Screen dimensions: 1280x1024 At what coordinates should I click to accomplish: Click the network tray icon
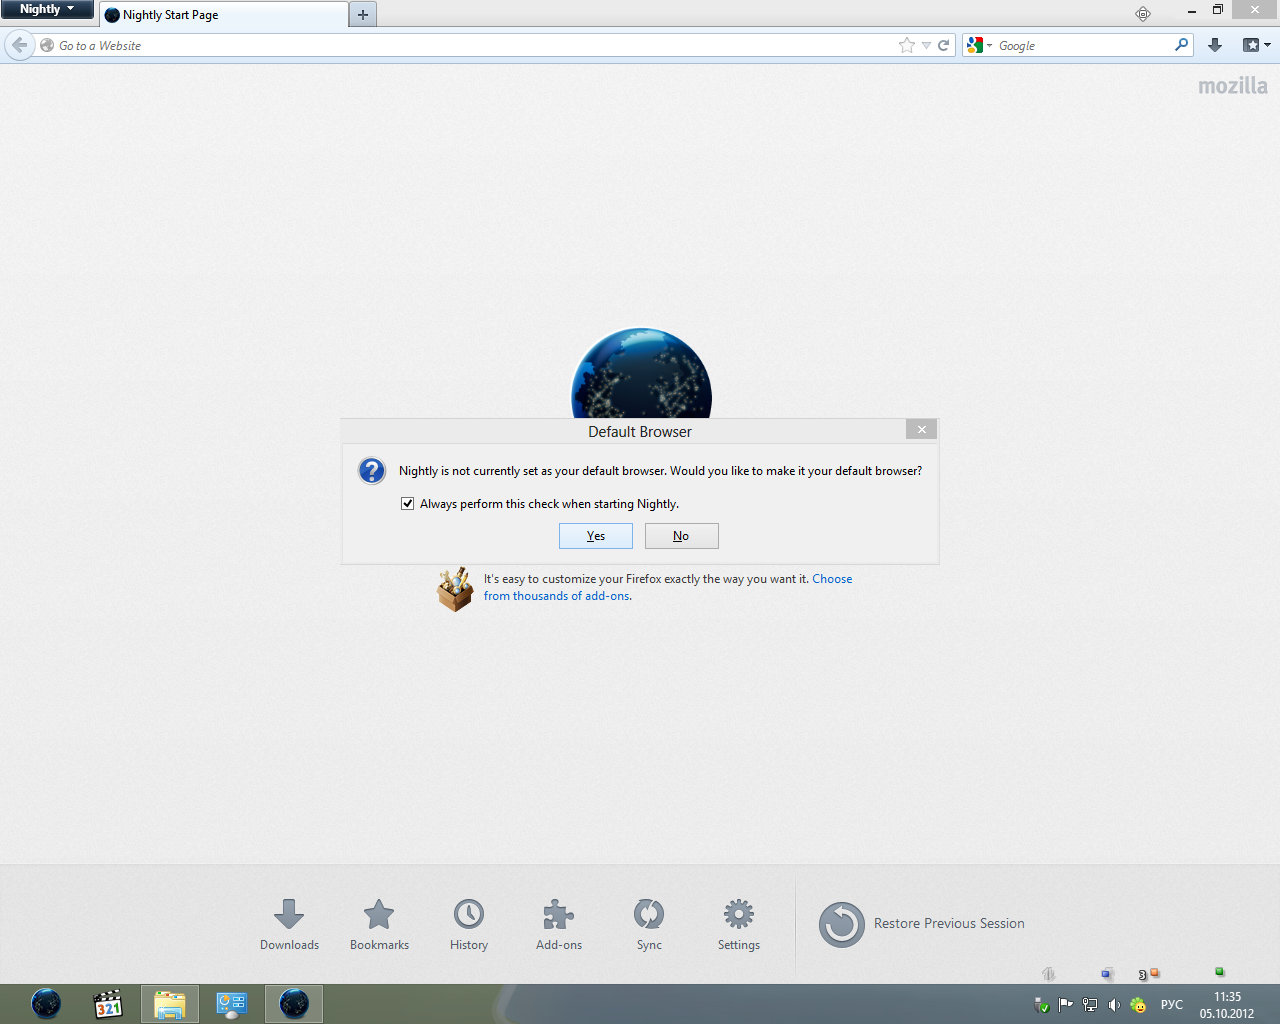[x=1090, y=1005]
